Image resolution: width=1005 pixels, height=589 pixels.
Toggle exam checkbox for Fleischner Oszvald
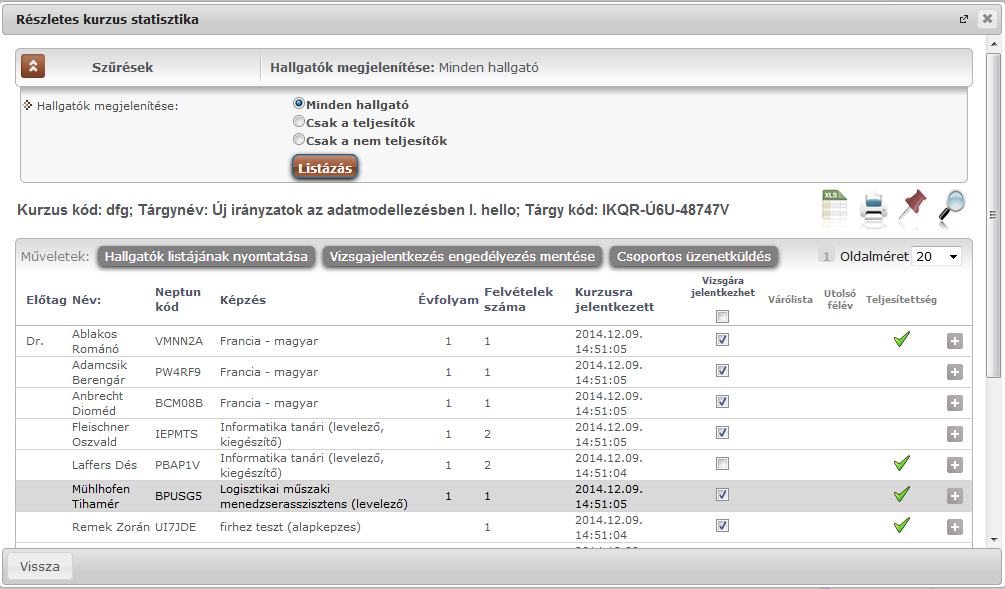pos(722,433)
